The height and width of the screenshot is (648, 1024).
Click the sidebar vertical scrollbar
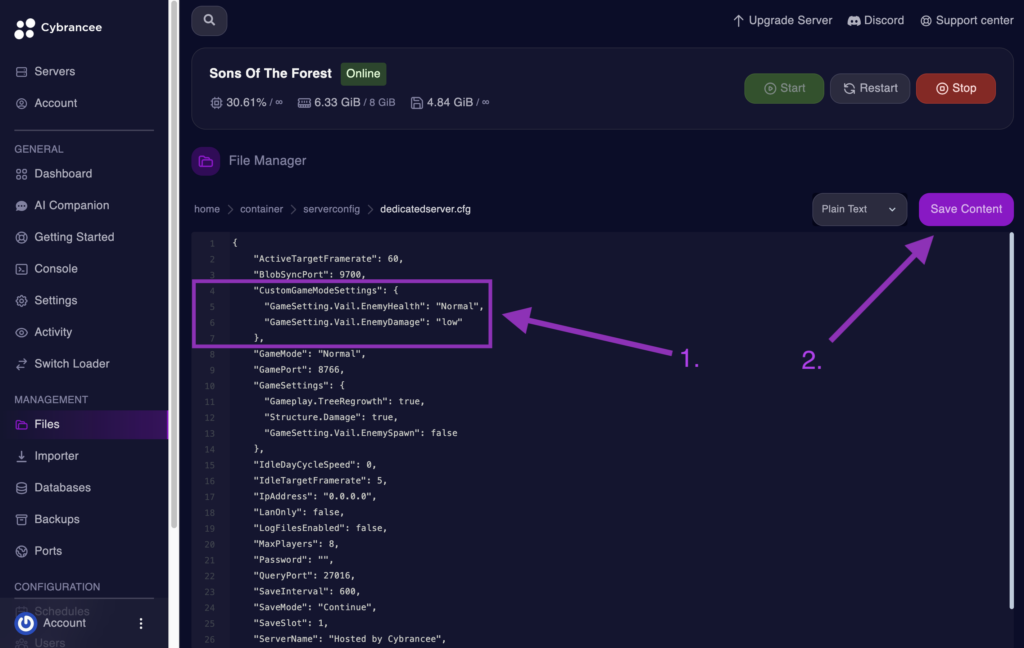pyautogui.click(x=174, y=265)
